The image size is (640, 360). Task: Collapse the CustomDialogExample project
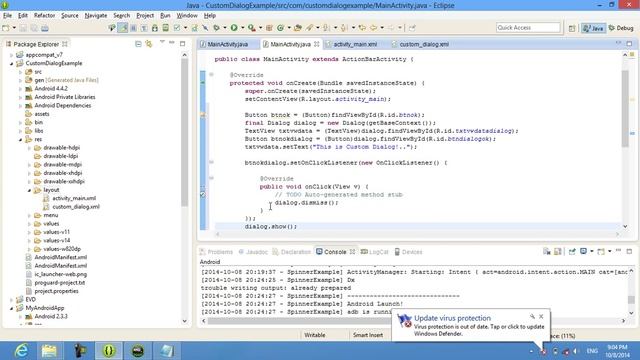point(12,63)
